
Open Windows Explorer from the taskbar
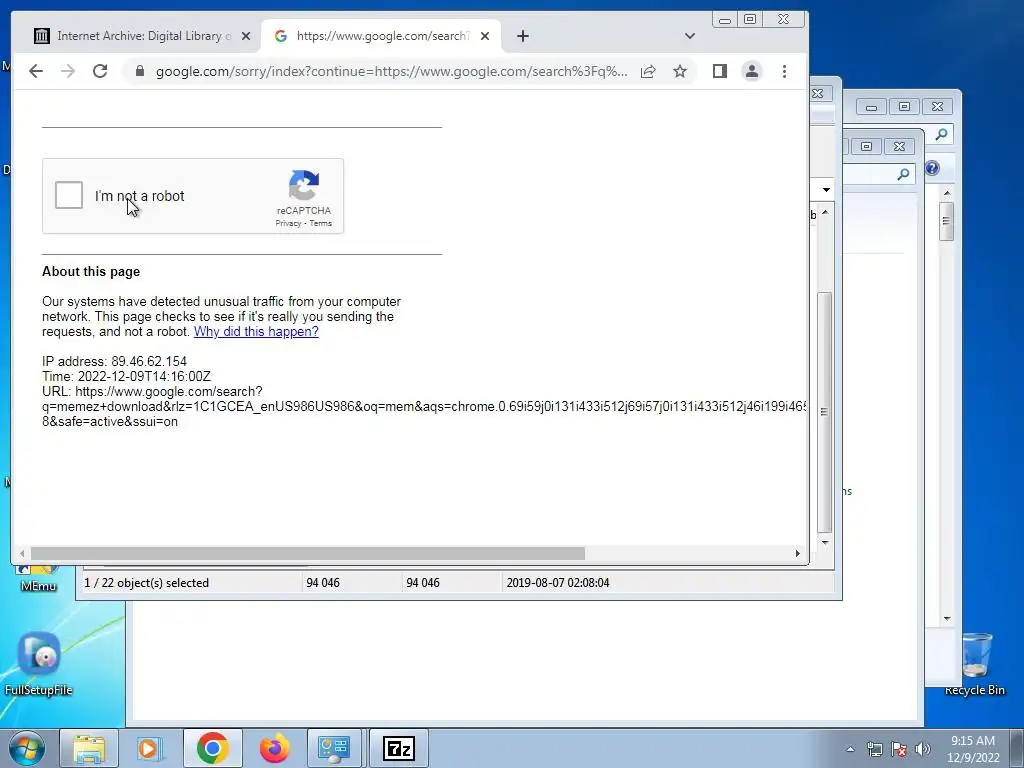89,748
